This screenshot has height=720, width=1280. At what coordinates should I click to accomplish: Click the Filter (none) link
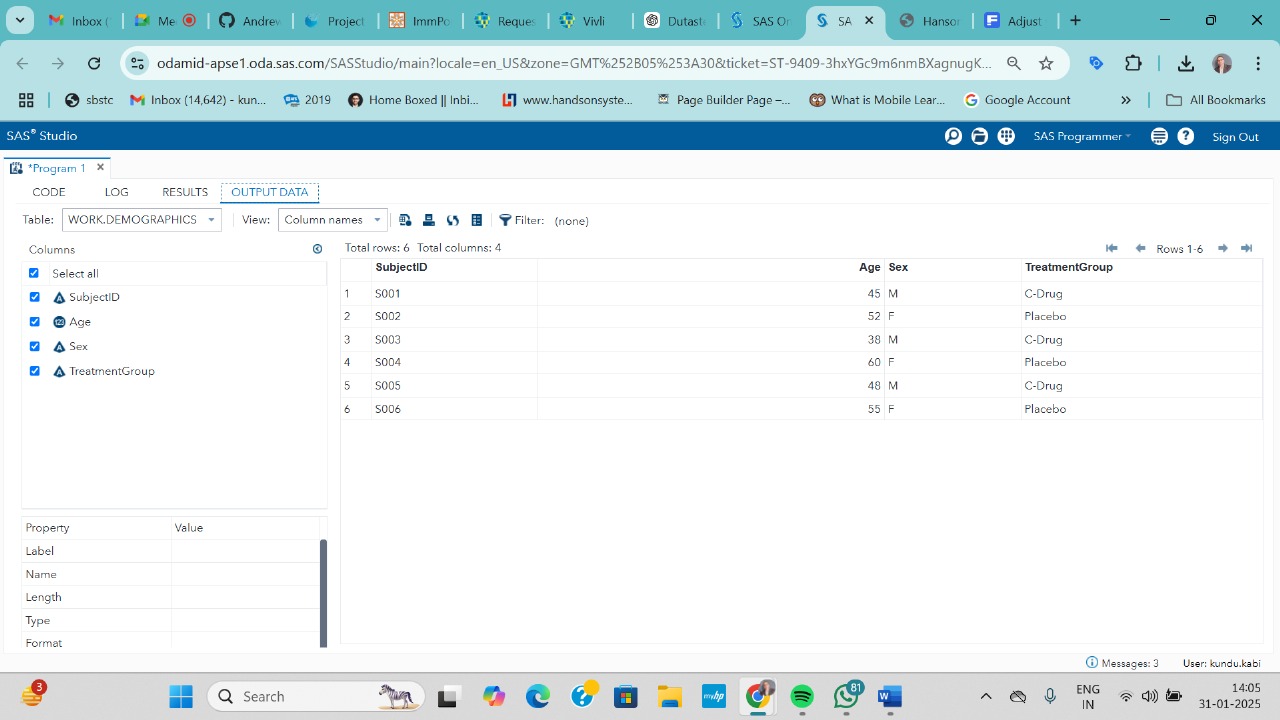pos(571,221)
